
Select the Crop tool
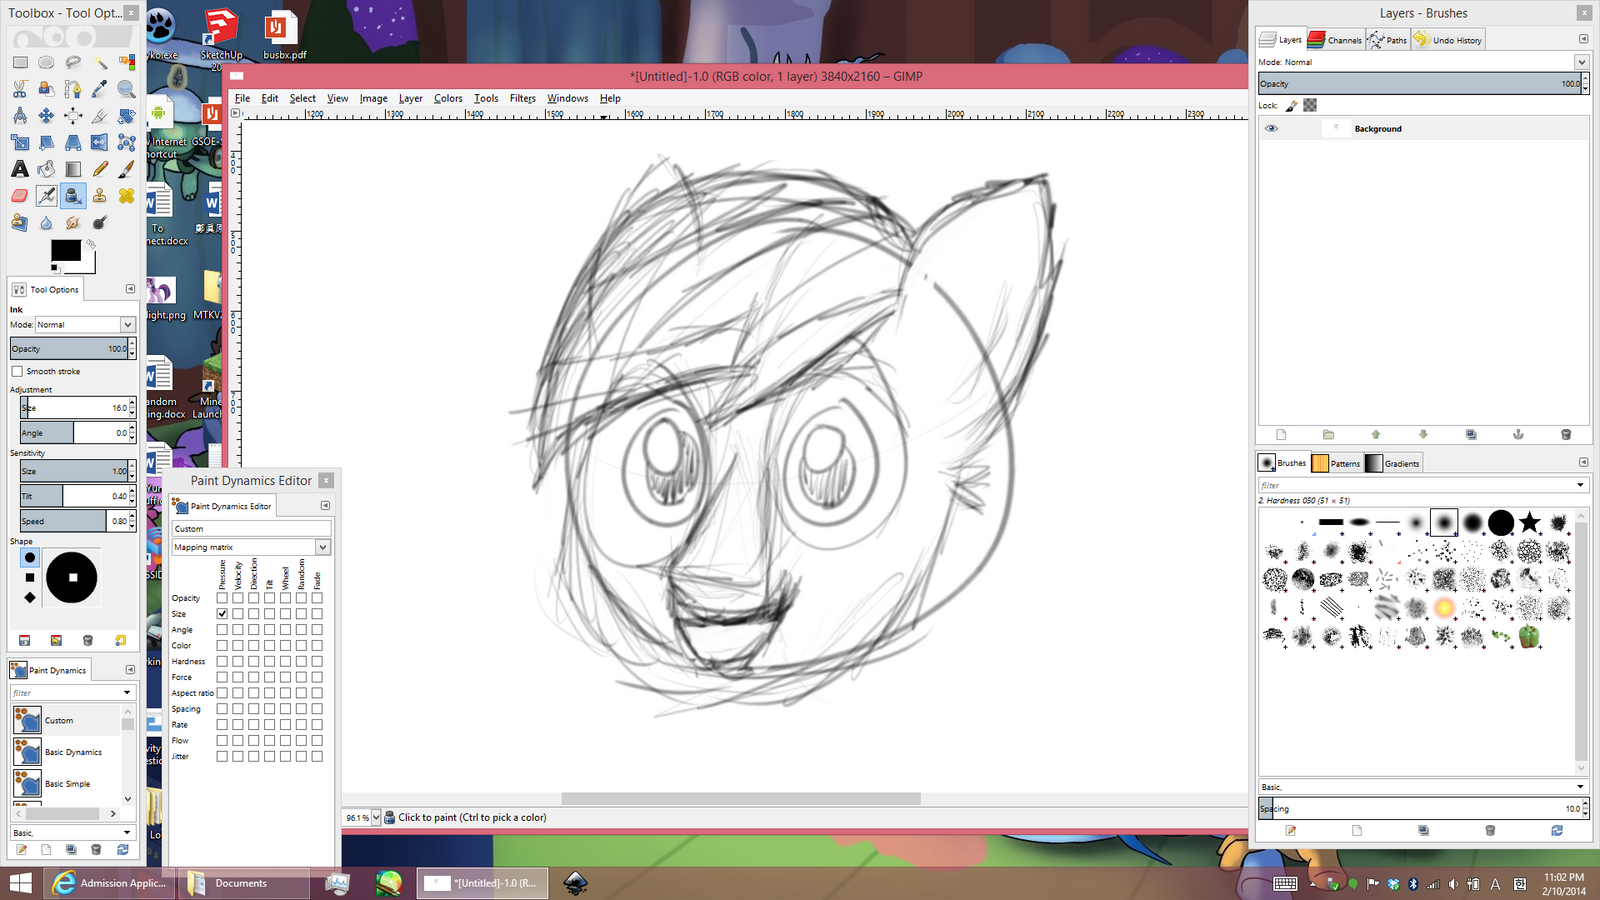pos(100,116)
